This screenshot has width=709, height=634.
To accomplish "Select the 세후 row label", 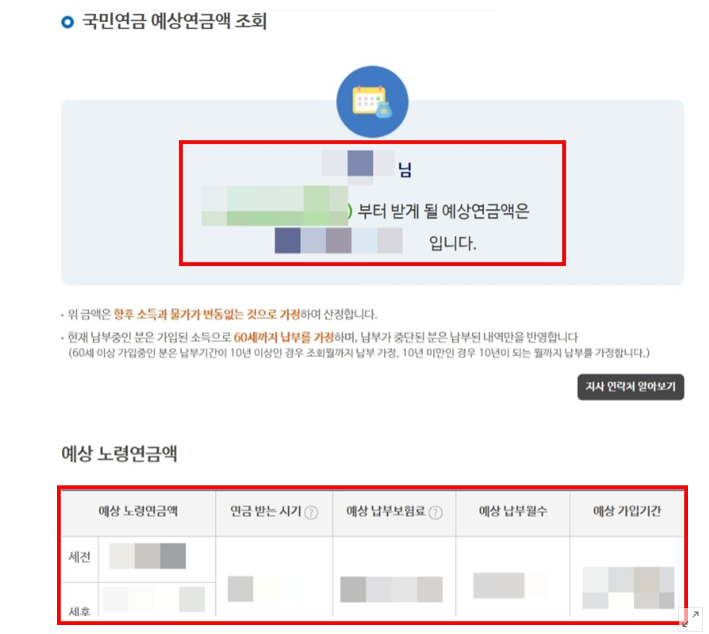I will pyautogui.click(x=80, y=611).
